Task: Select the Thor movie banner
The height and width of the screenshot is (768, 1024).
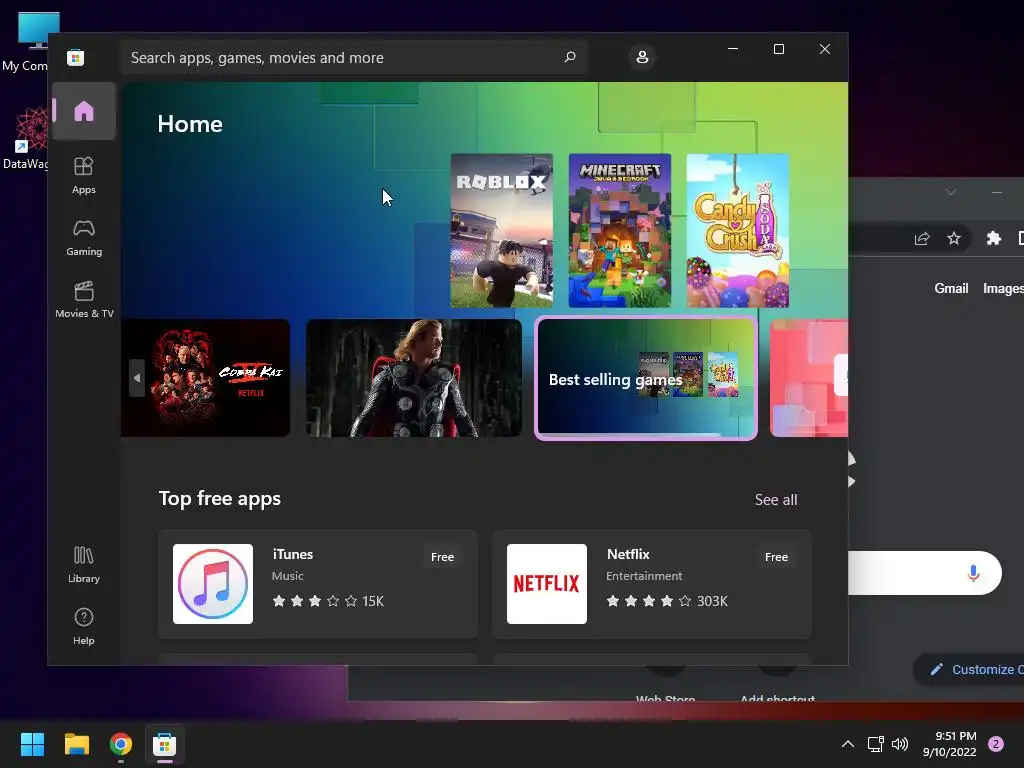Action: tap(414, 378)
